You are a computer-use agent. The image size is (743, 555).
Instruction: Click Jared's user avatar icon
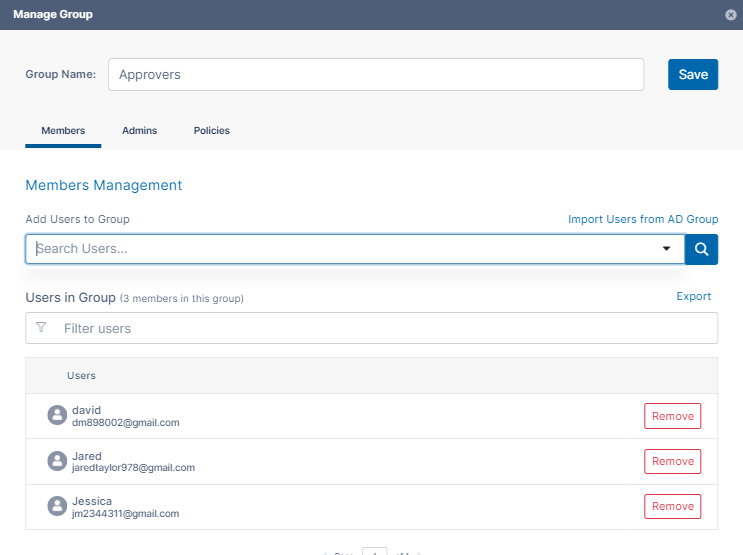click(57, 461)
